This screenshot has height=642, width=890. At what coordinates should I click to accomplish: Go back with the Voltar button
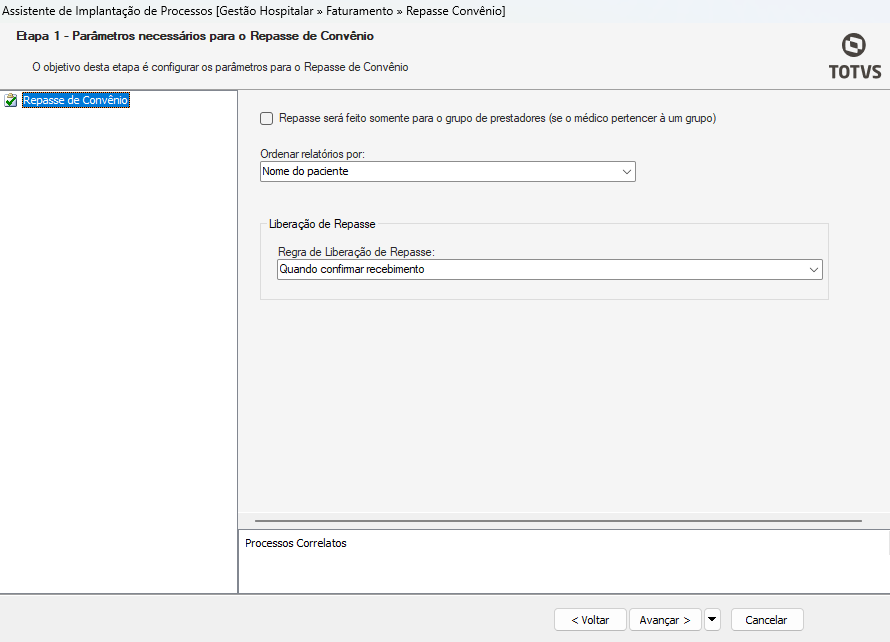tap(590, 620)
